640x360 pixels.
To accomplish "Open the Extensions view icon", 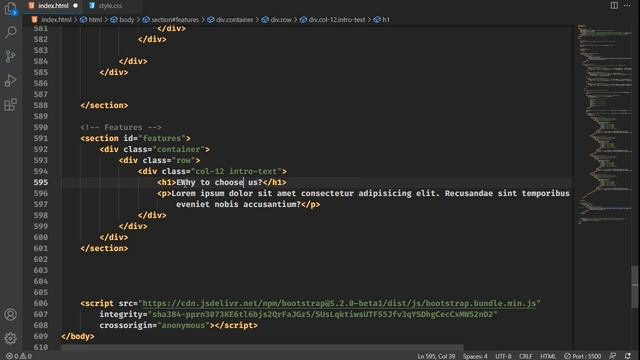I will tap(11, 104).
